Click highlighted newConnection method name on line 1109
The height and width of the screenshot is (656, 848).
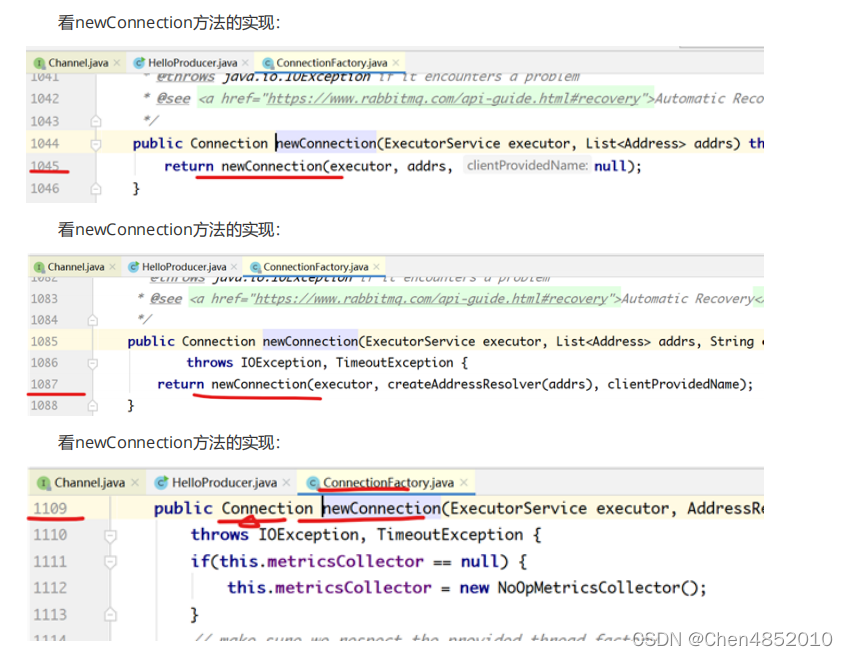pos(381,508)
